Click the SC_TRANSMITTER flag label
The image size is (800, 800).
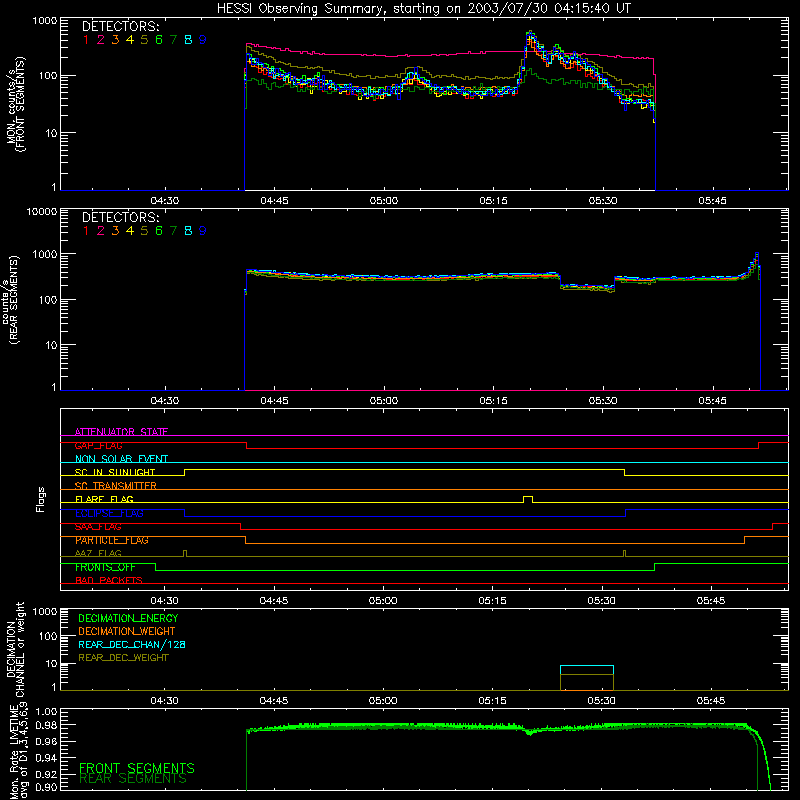[x=116, y=486]
